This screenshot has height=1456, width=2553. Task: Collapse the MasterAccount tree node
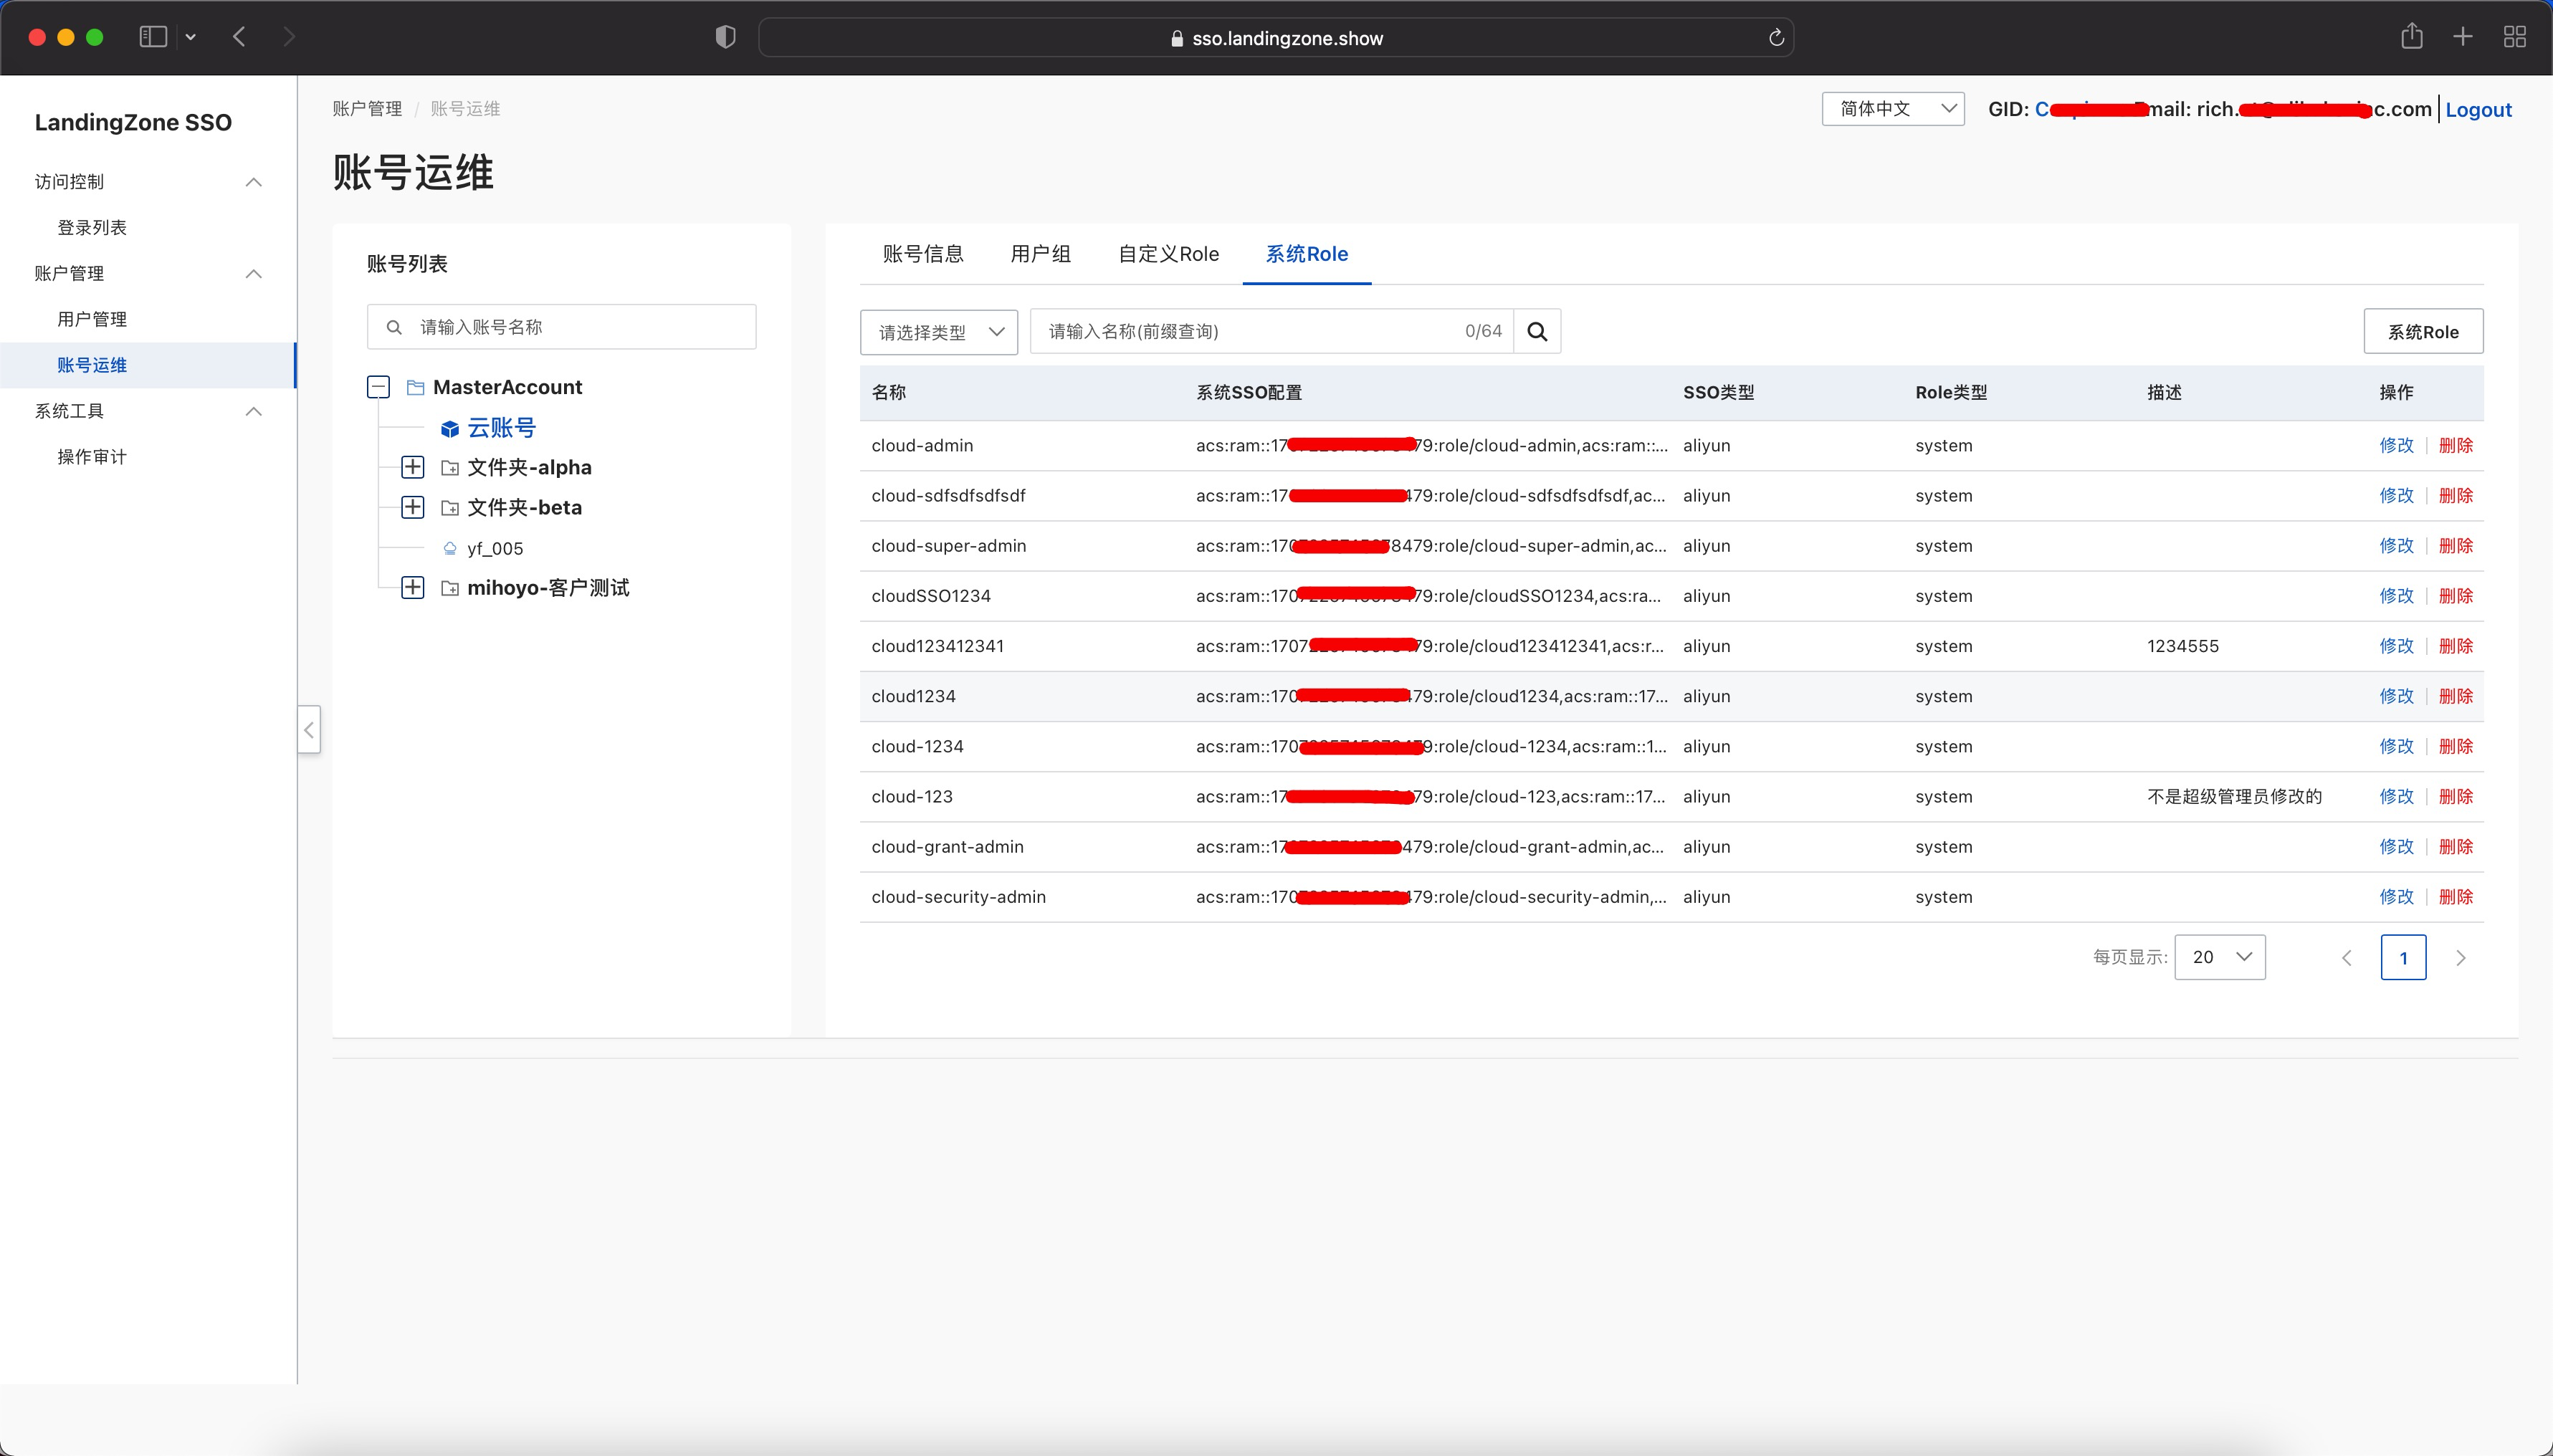[x=378, y=387]
